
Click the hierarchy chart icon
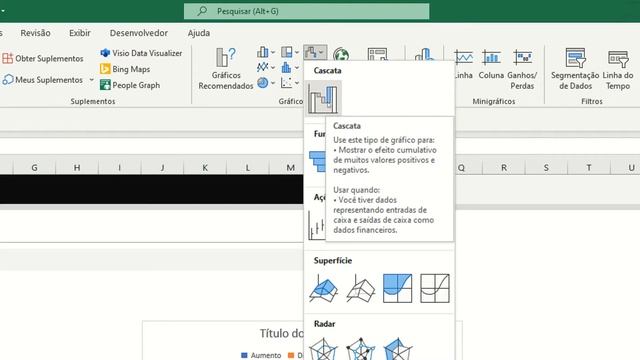[287, 52]
